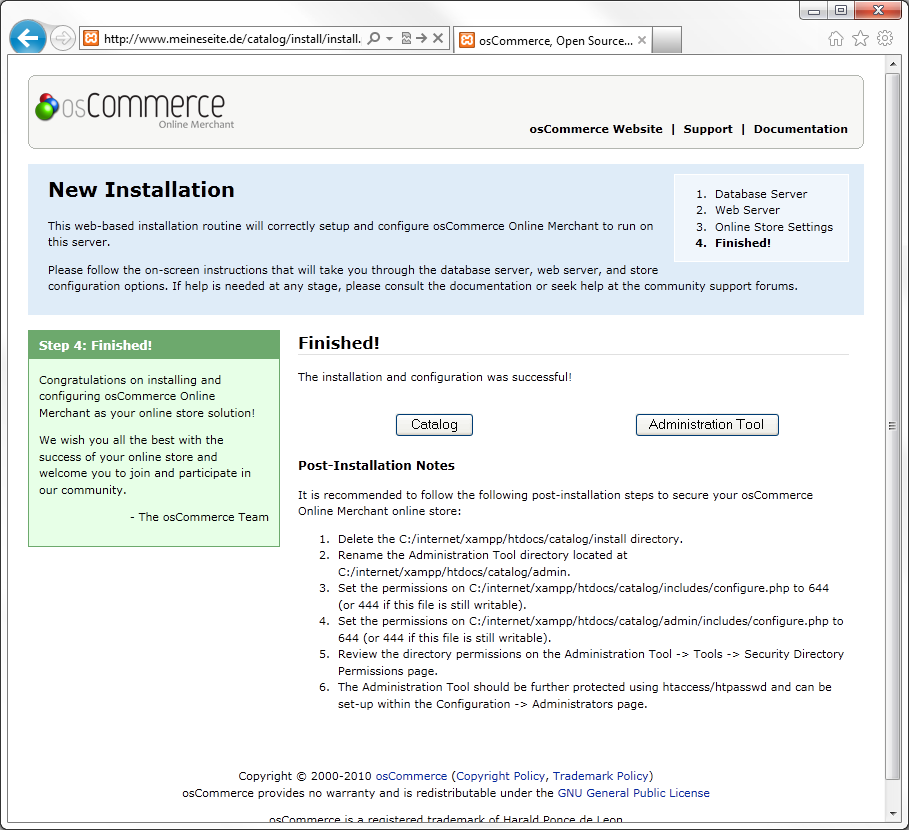Viewport: 909px width, 830px height.
Task: Open the browser Tools gear menu
Action: click(x=885, y=39)
